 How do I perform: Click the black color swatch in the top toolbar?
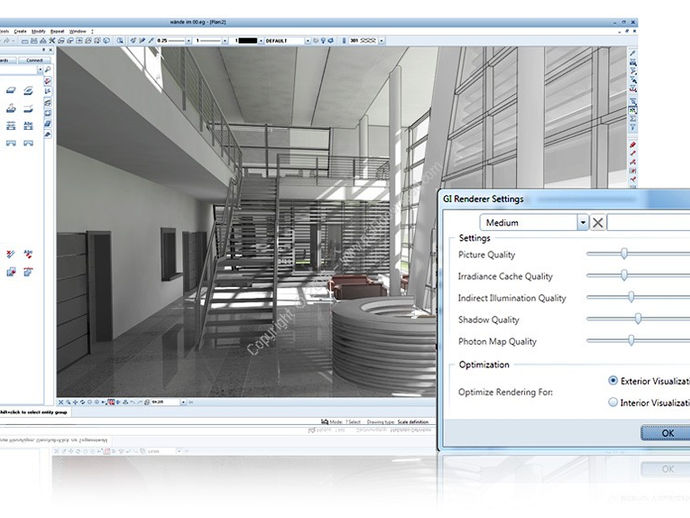pos(247,40)
